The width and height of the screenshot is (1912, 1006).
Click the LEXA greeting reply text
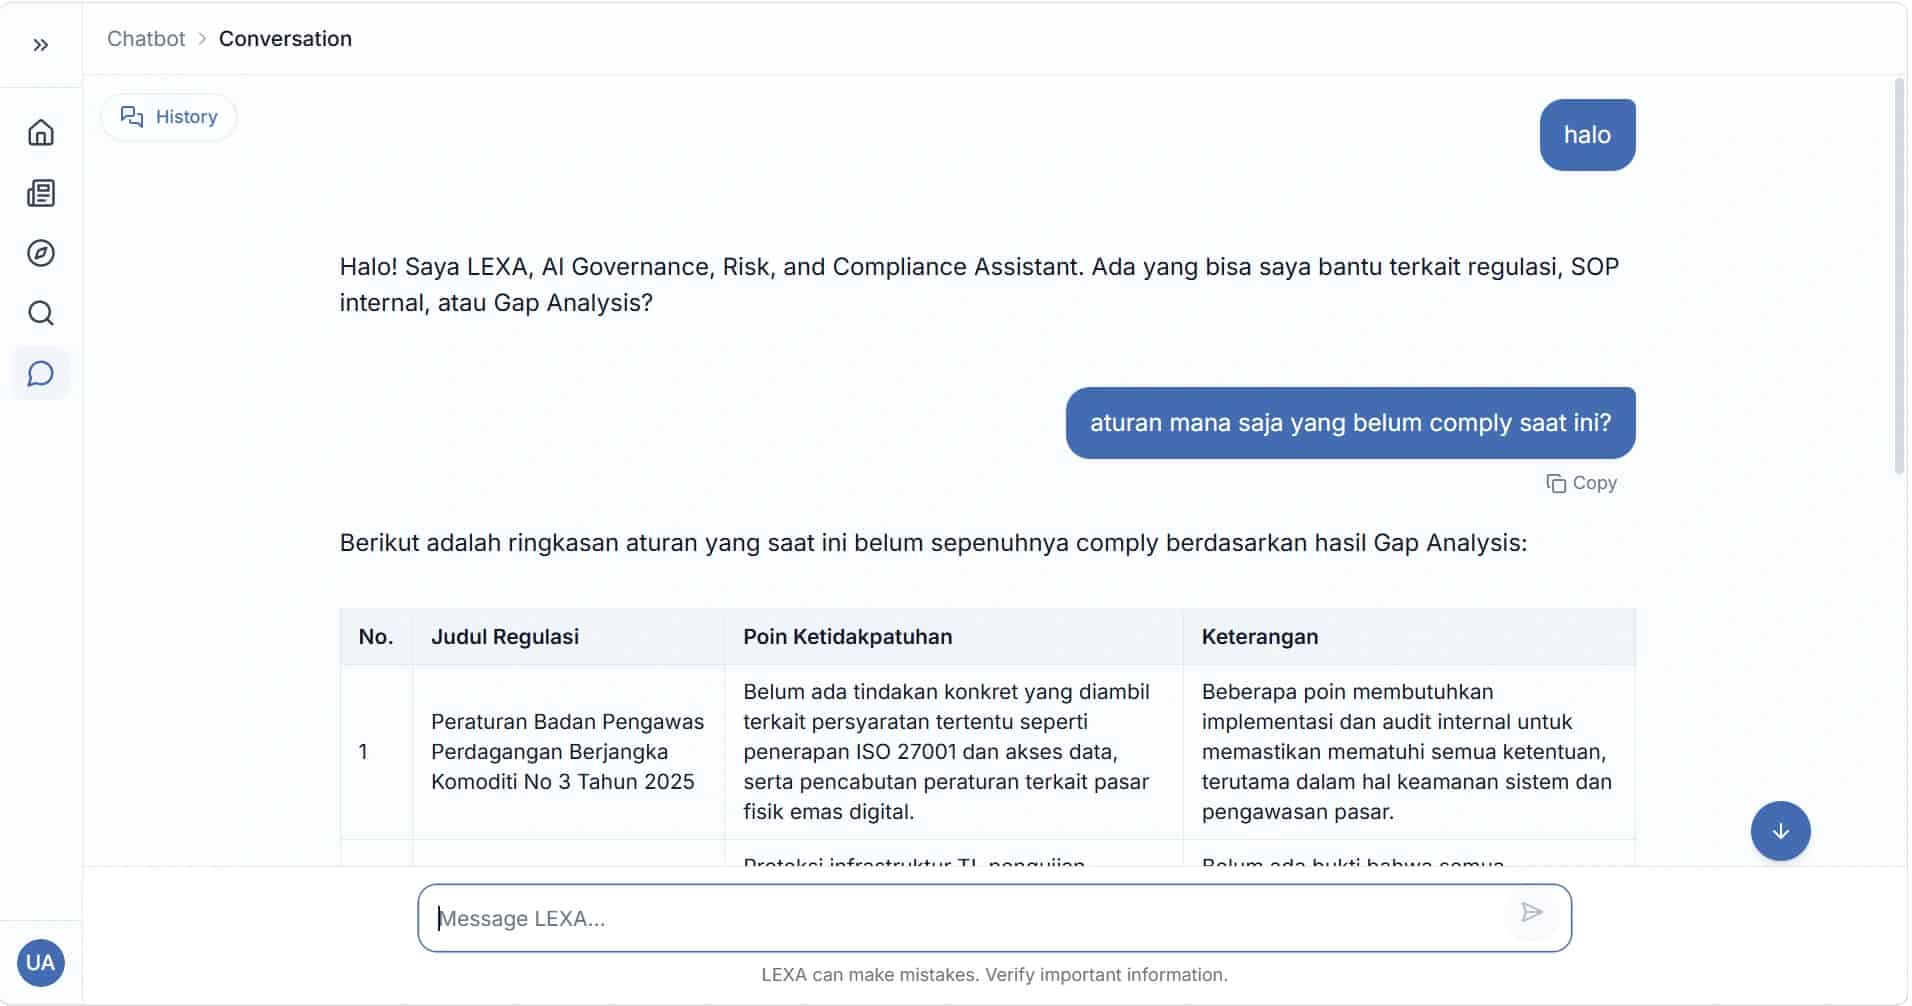click(979, 285)
